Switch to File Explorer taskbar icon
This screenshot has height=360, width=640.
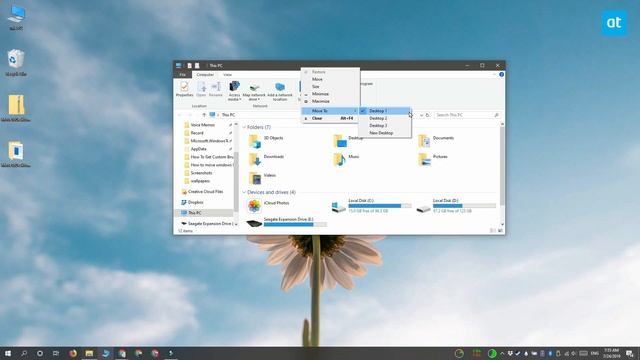(89, 353)
